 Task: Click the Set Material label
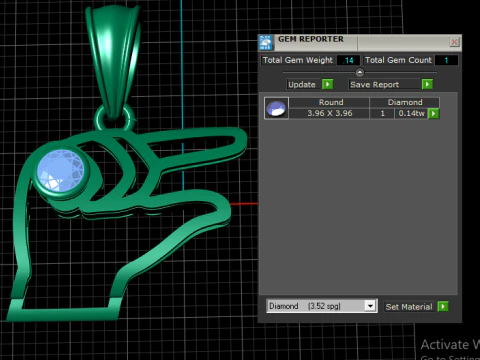(x=409, y=307)
